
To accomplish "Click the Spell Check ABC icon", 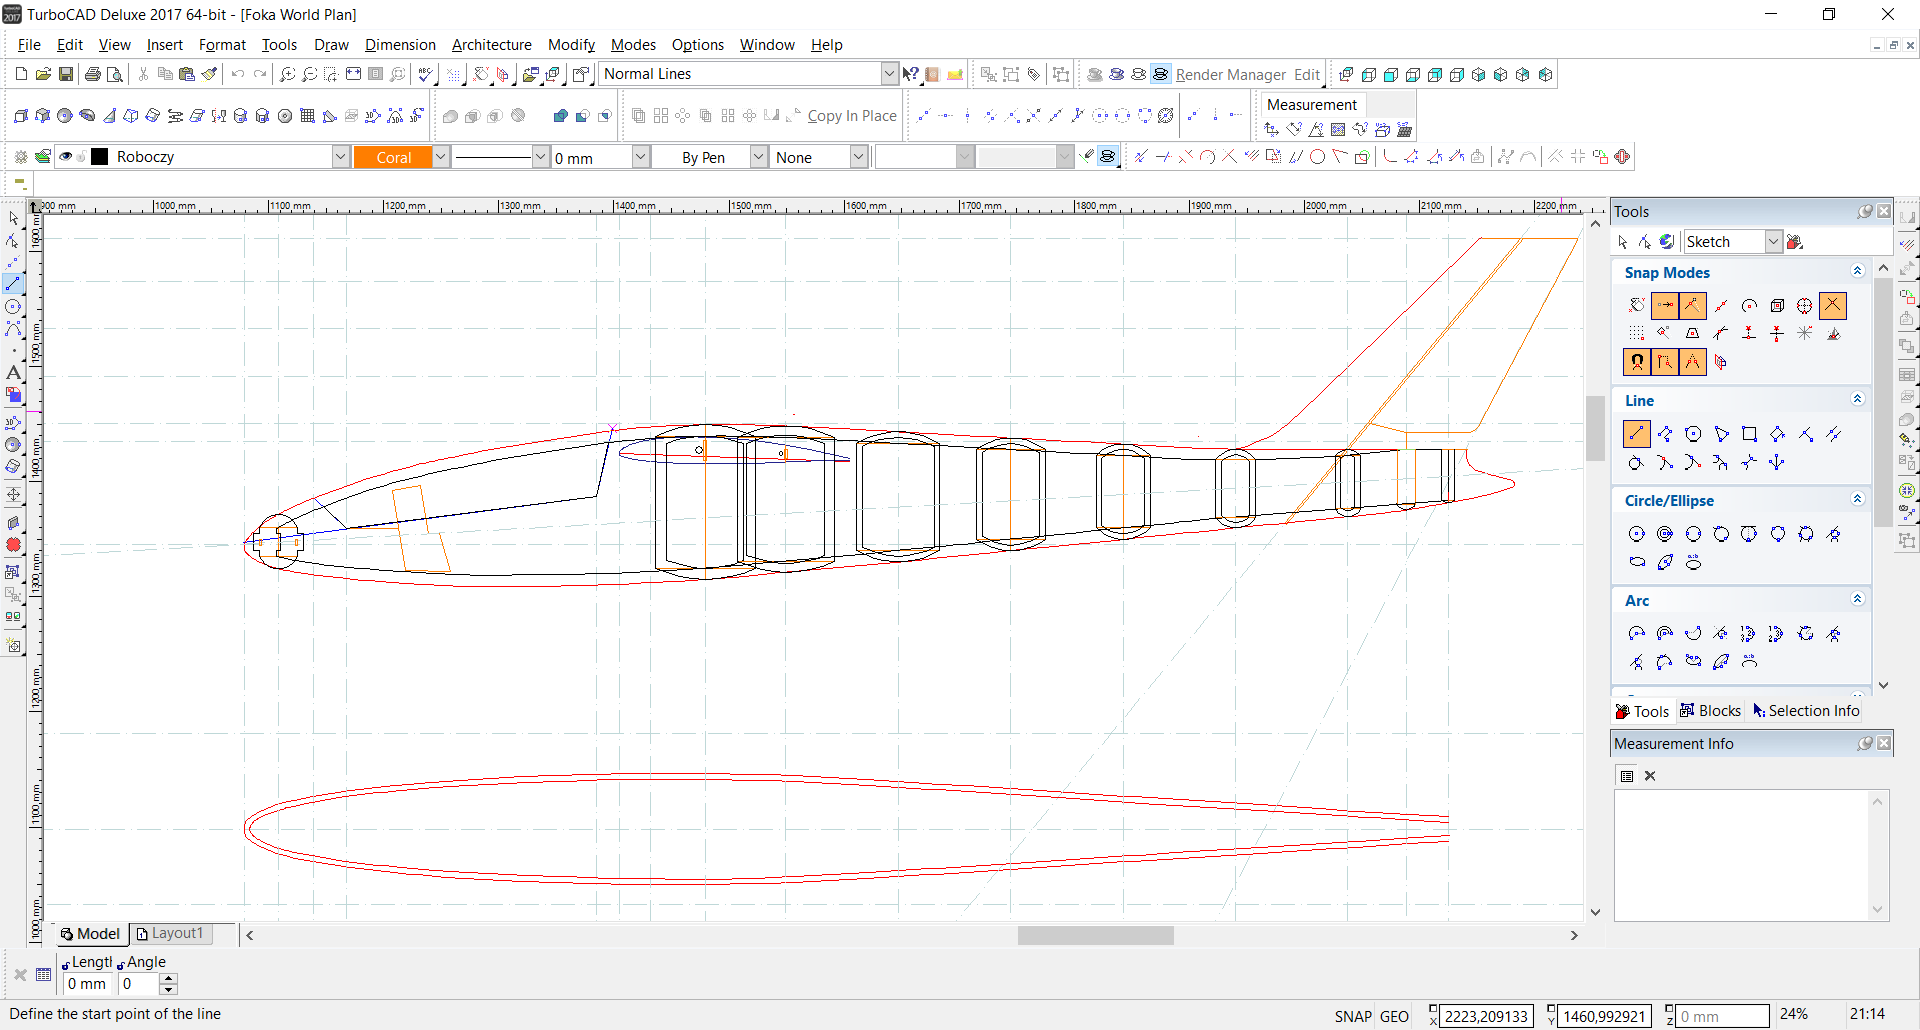I will [x=426, y=74].
